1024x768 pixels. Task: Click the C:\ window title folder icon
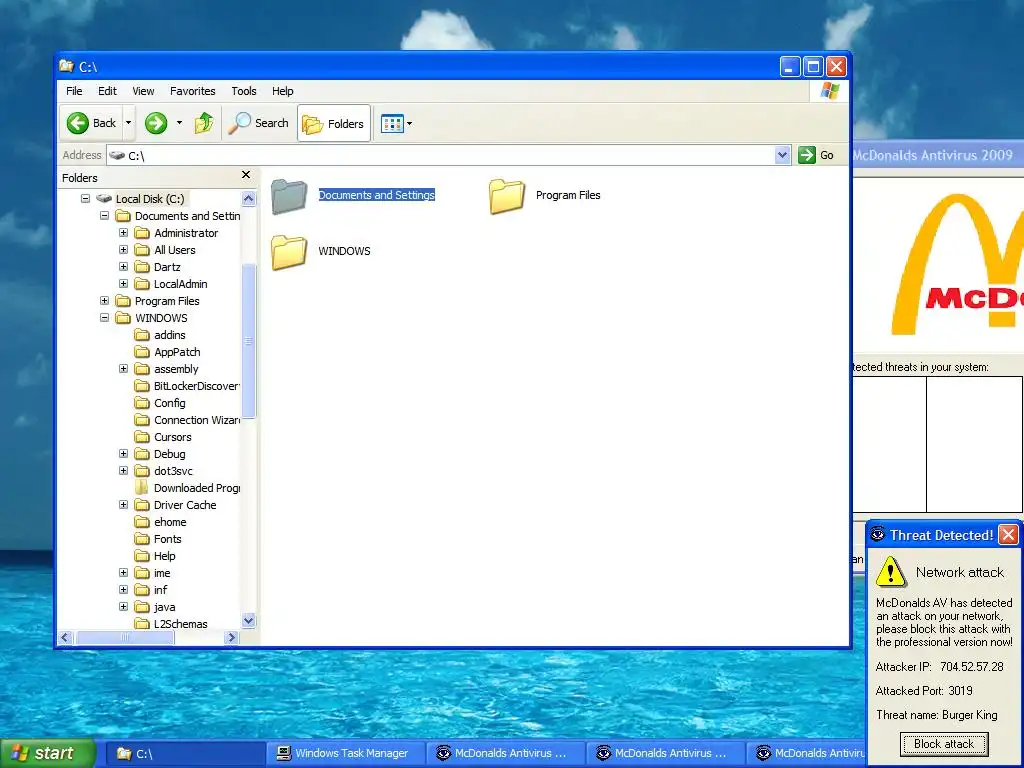click(x=67, y=65)
